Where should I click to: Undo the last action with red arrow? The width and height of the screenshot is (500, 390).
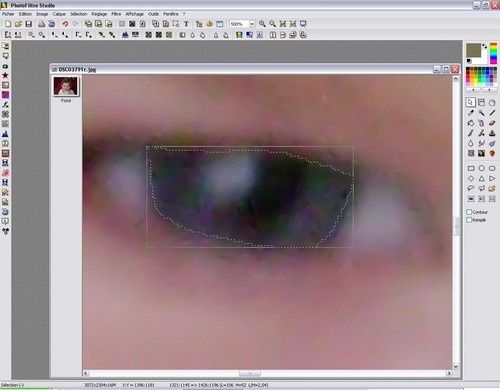(x=65, y=24)
